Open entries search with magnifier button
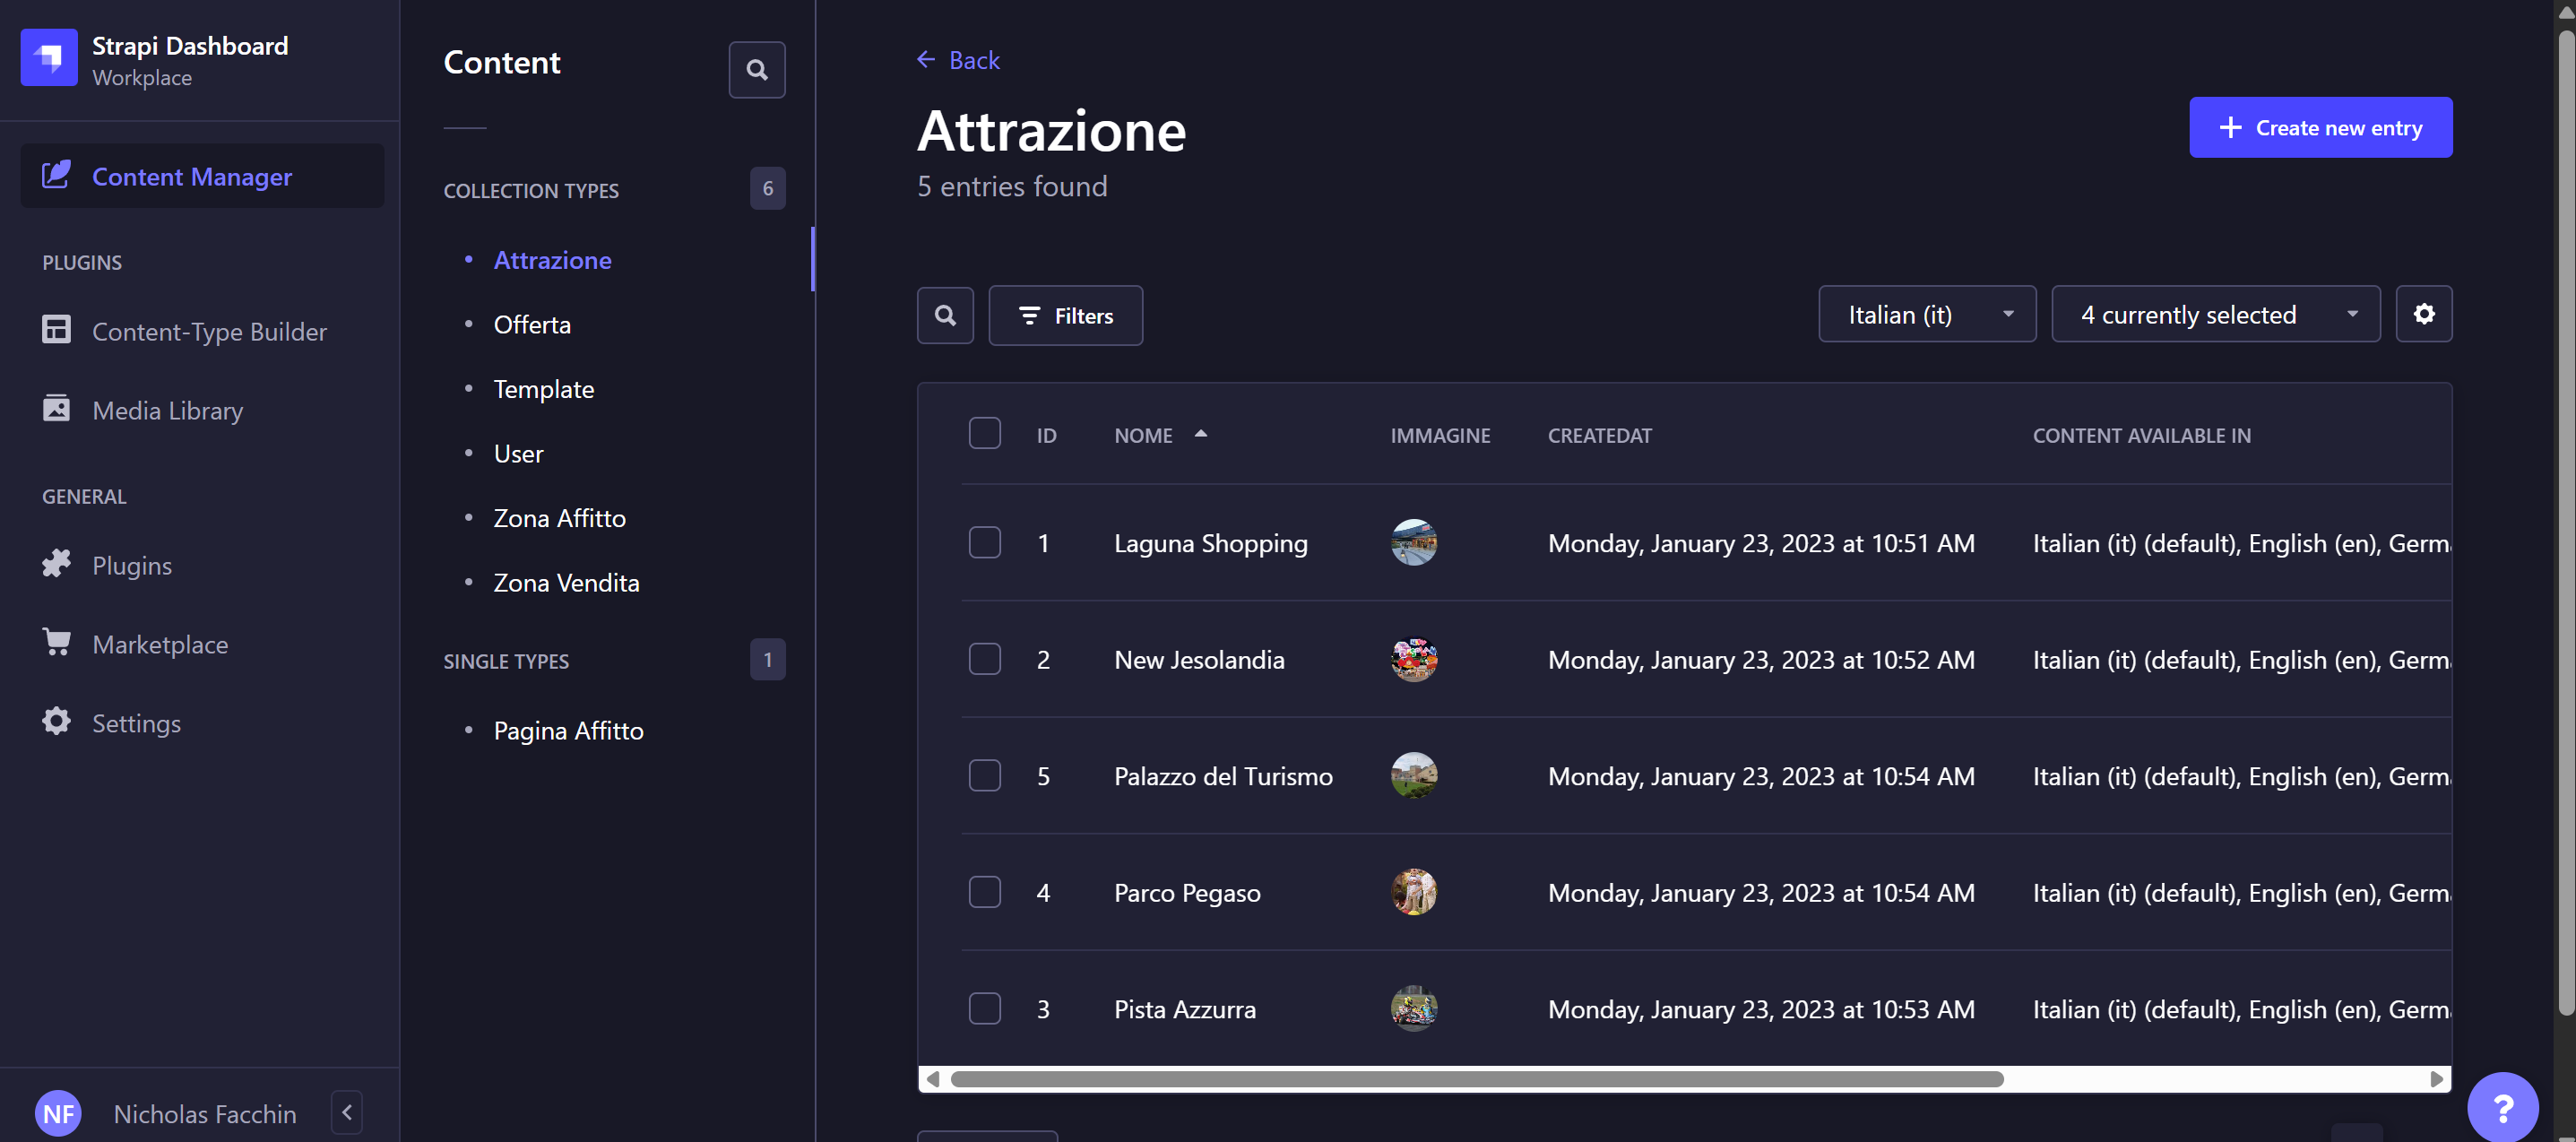Viewport: 2576px width, 1142px height. [x=945, y=315]
